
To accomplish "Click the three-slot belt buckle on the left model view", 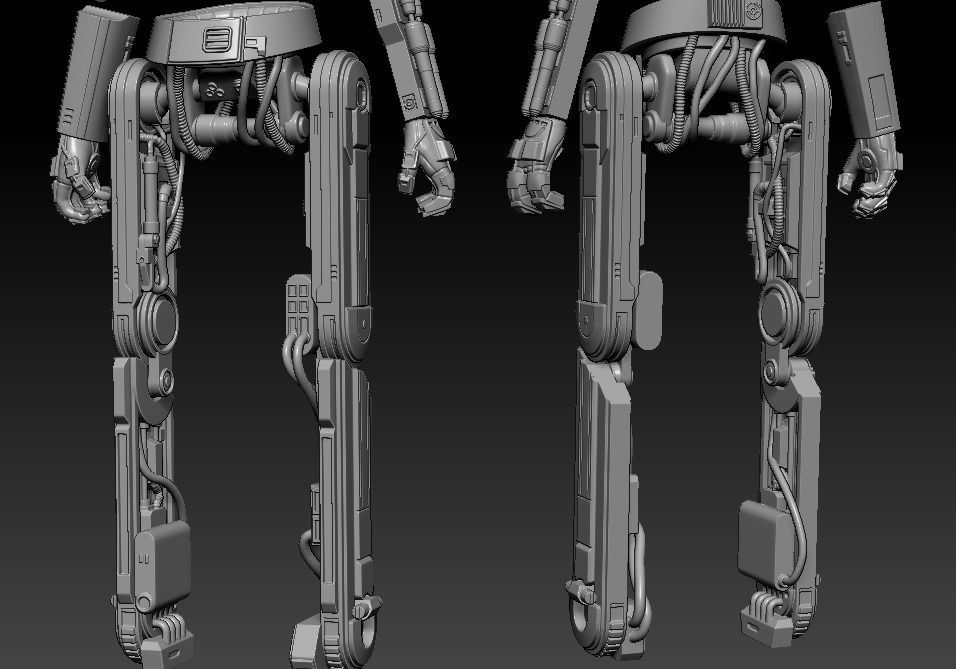I will [x=217, y=39].
